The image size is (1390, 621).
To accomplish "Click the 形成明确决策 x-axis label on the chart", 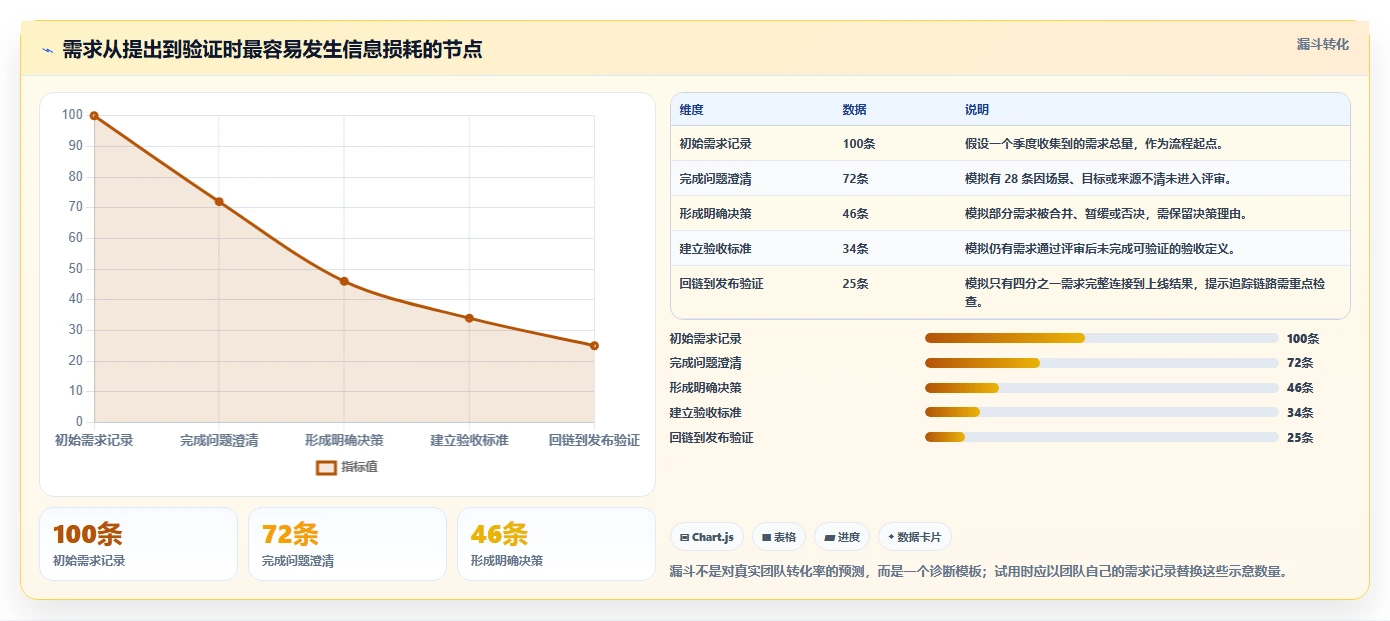I will 344,440.
